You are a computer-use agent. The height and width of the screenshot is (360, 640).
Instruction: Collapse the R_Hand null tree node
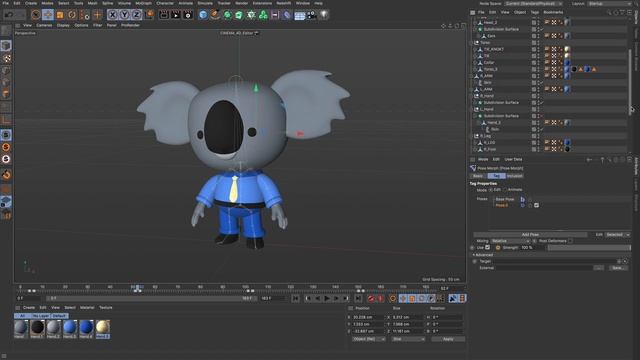(x=471, y=96)
